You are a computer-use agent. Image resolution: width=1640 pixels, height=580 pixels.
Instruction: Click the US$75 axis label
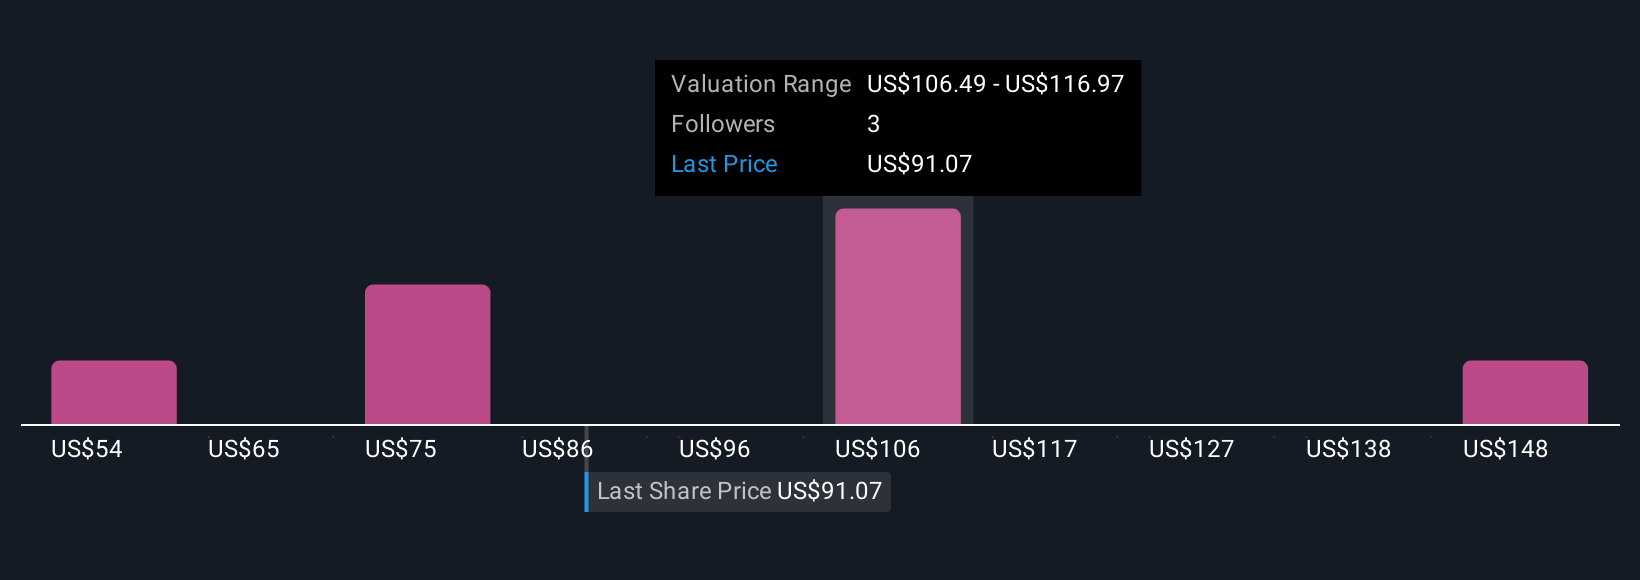pyautogui.click(x=401, y=449)
